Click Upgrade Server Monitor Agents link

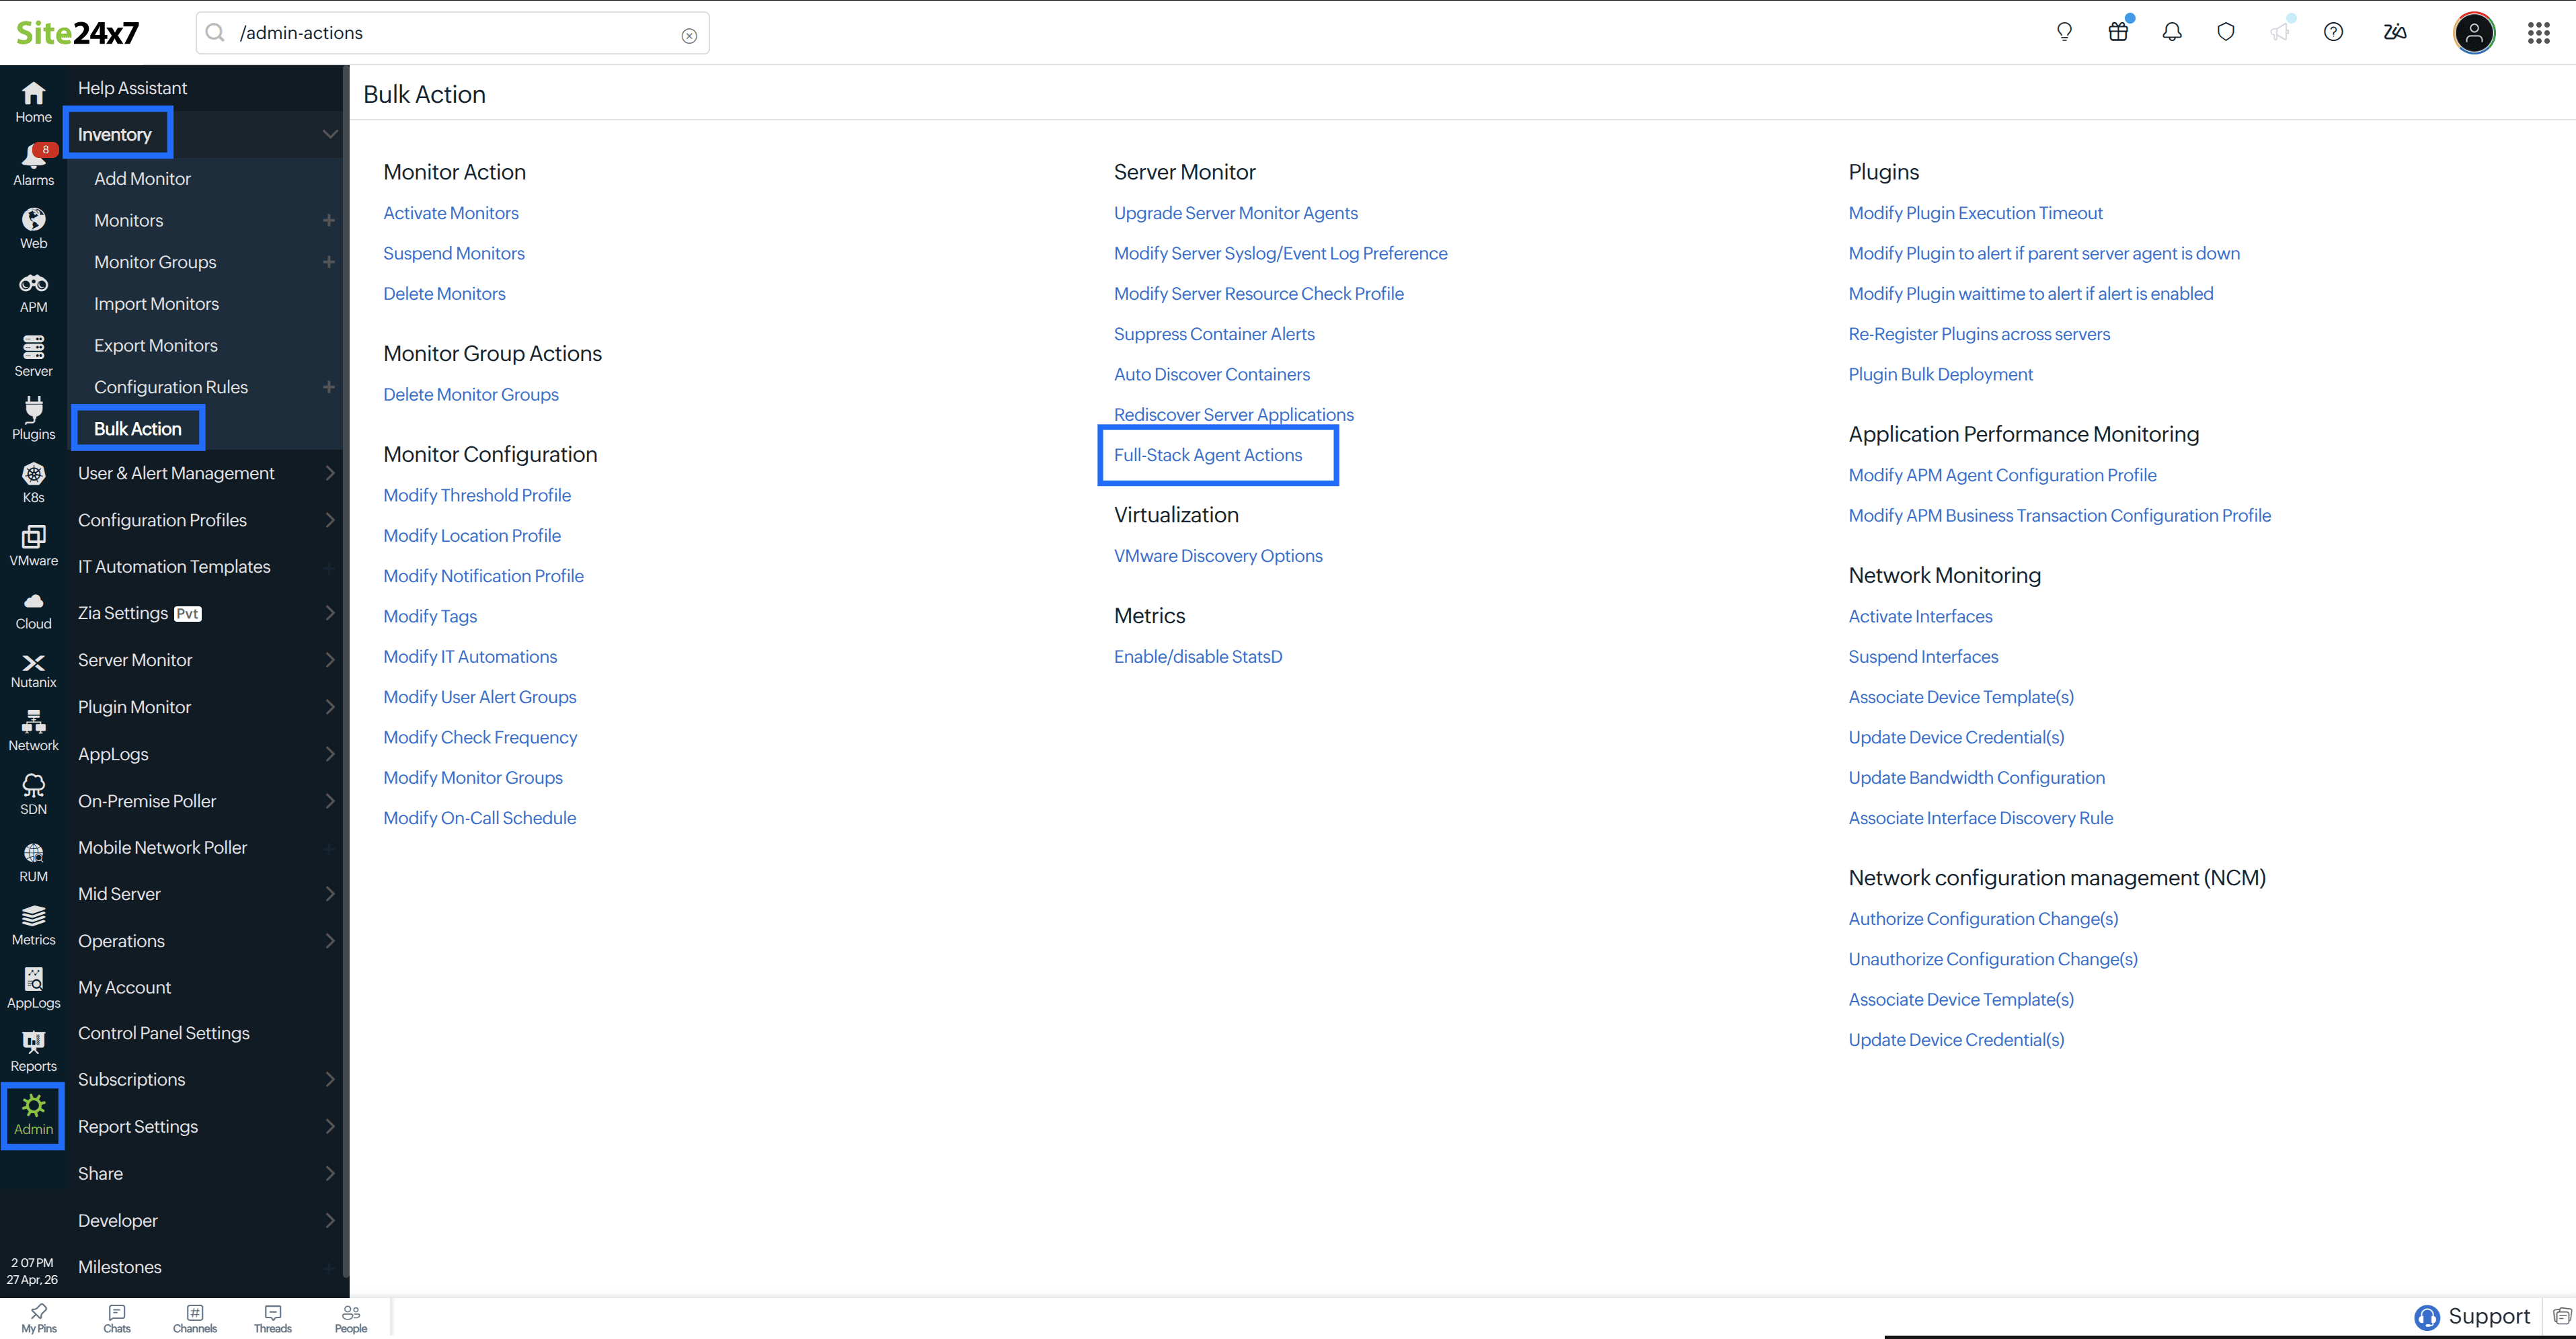1235,213
